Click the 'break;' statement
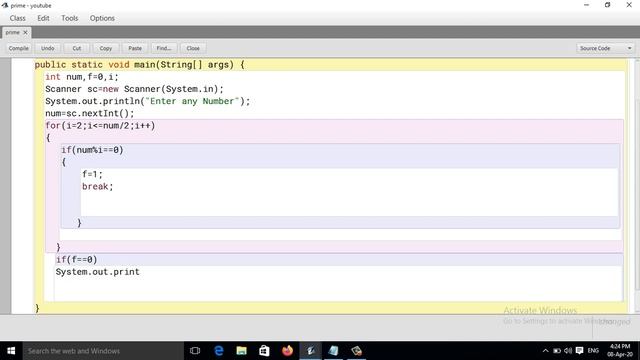The image size is (640, 360). [x=98, y=187]
